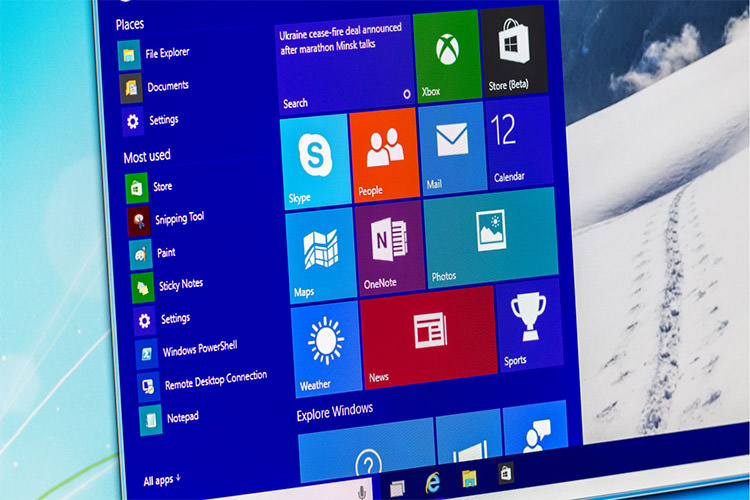750x500 pixels.
Task: Click the File Explorer icon in Places
Action: [129, 55]
